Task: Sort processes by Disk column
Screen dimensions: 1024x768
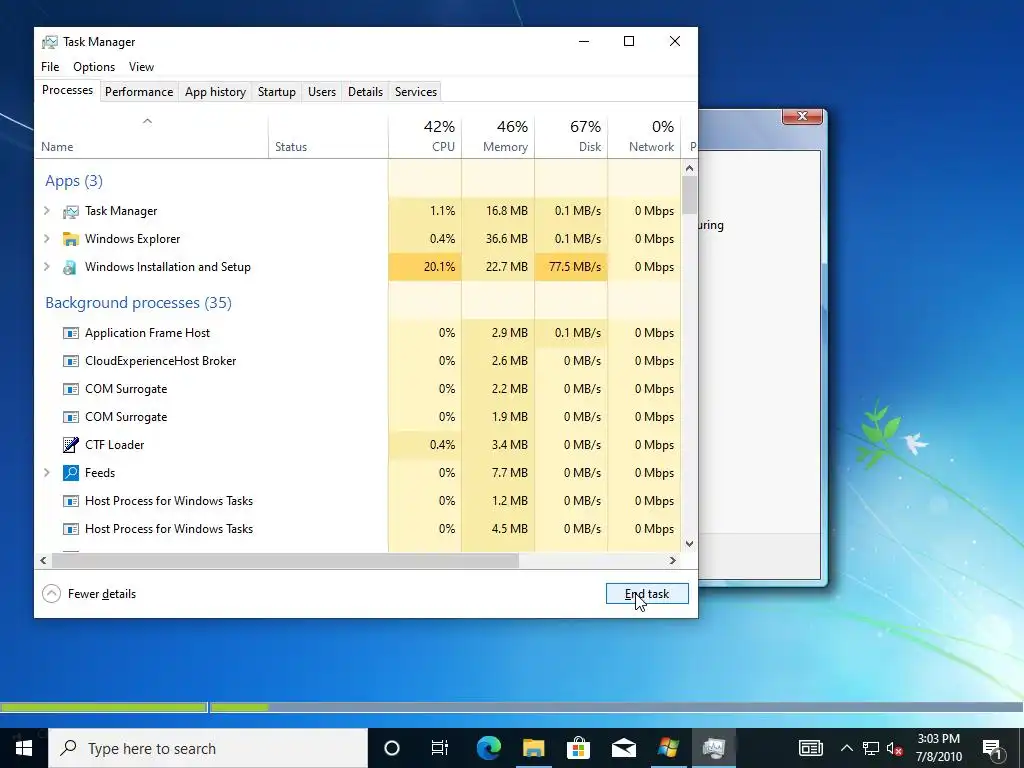Action: pos(571,137)
